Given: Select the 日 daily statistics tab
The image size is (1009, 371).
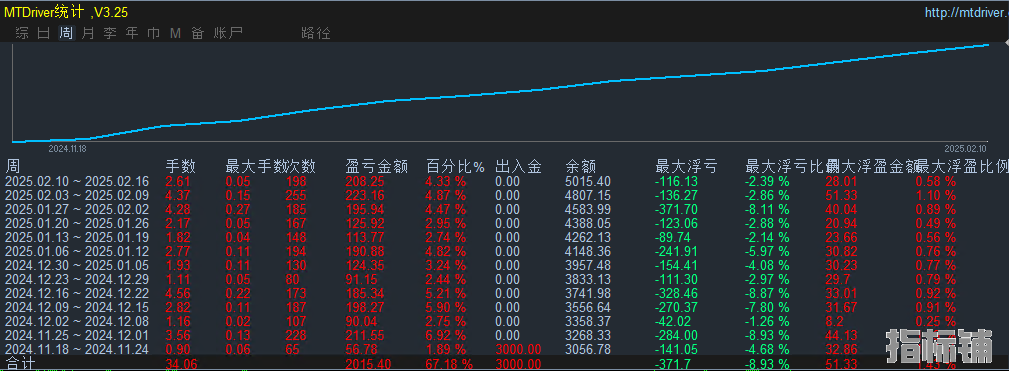Looking at the screenshot, I should coord(44,33).
